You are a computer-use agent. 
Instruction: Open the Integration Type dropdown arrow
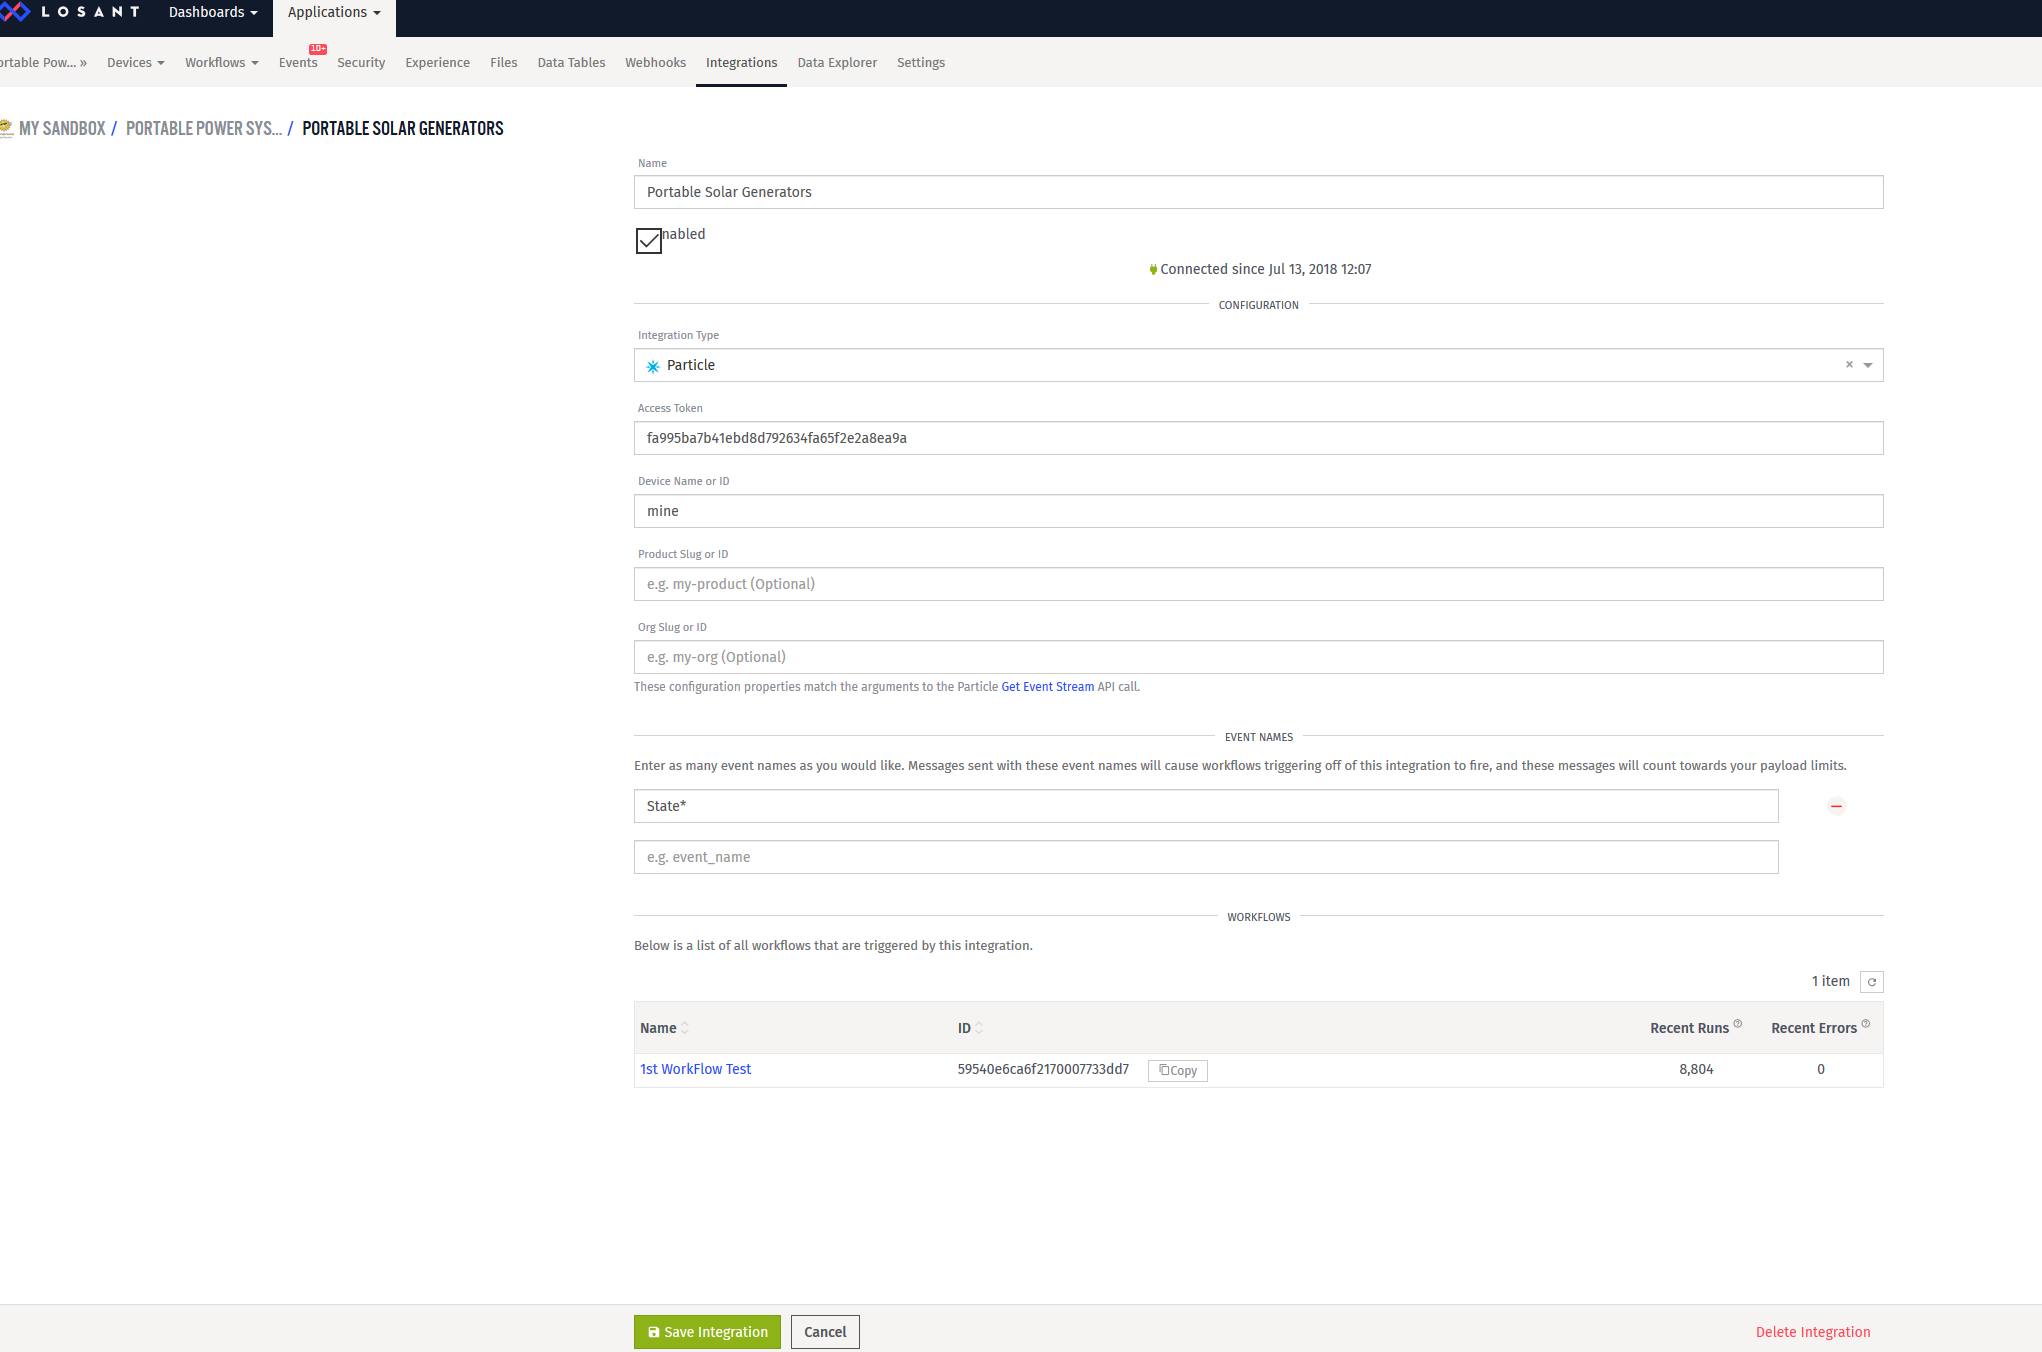coord(1868,365)
